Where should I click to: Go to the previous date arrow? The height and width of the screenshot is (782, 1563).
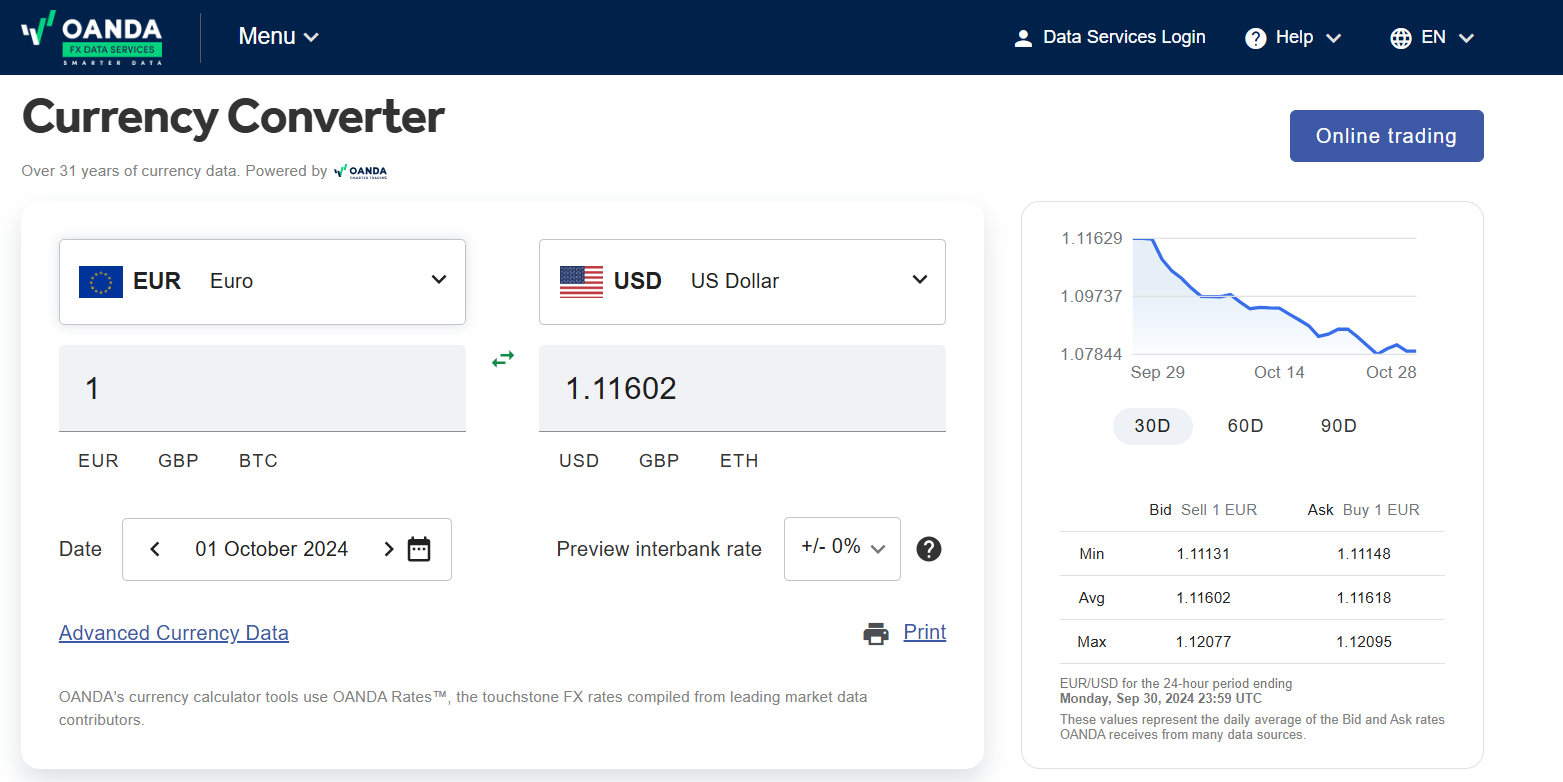click(x=155, y=549)
